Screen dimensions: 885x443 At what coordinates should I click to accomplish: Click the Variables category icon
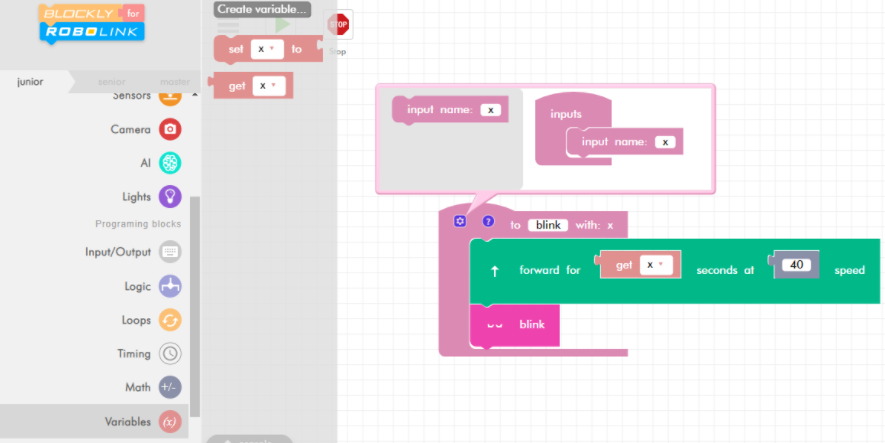pos(170,422)
